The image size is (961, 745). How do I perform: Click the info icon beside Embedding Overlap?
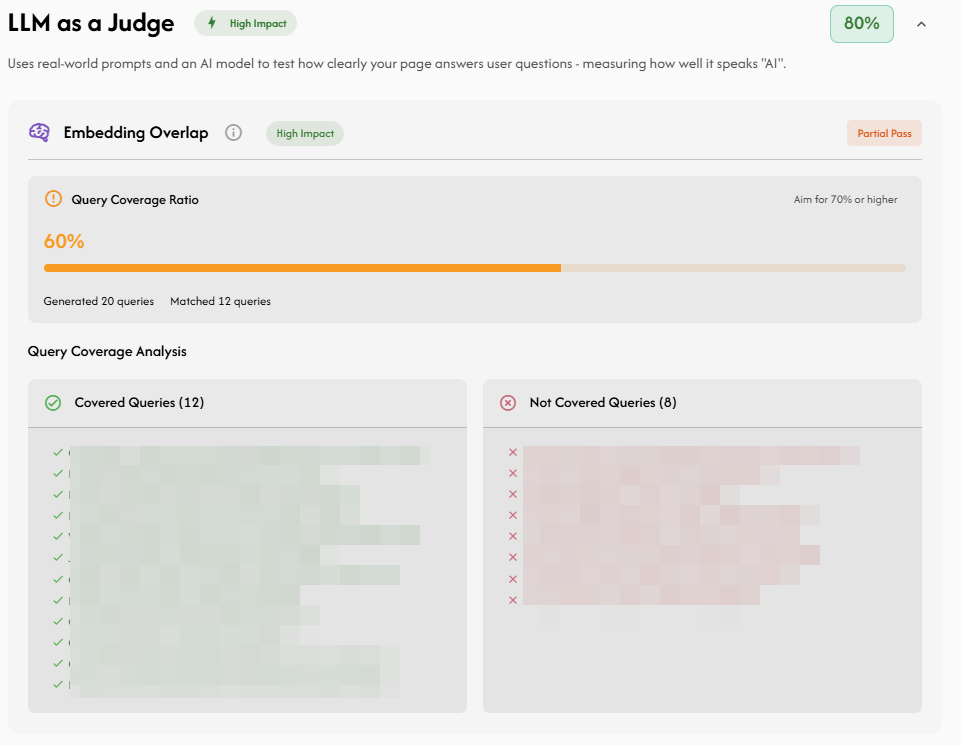(233, 133)
